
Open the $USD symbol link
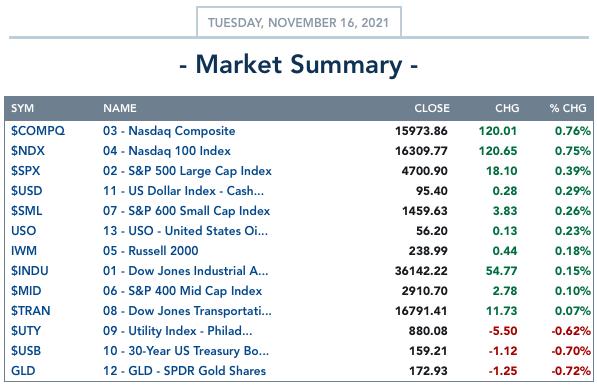26,191
